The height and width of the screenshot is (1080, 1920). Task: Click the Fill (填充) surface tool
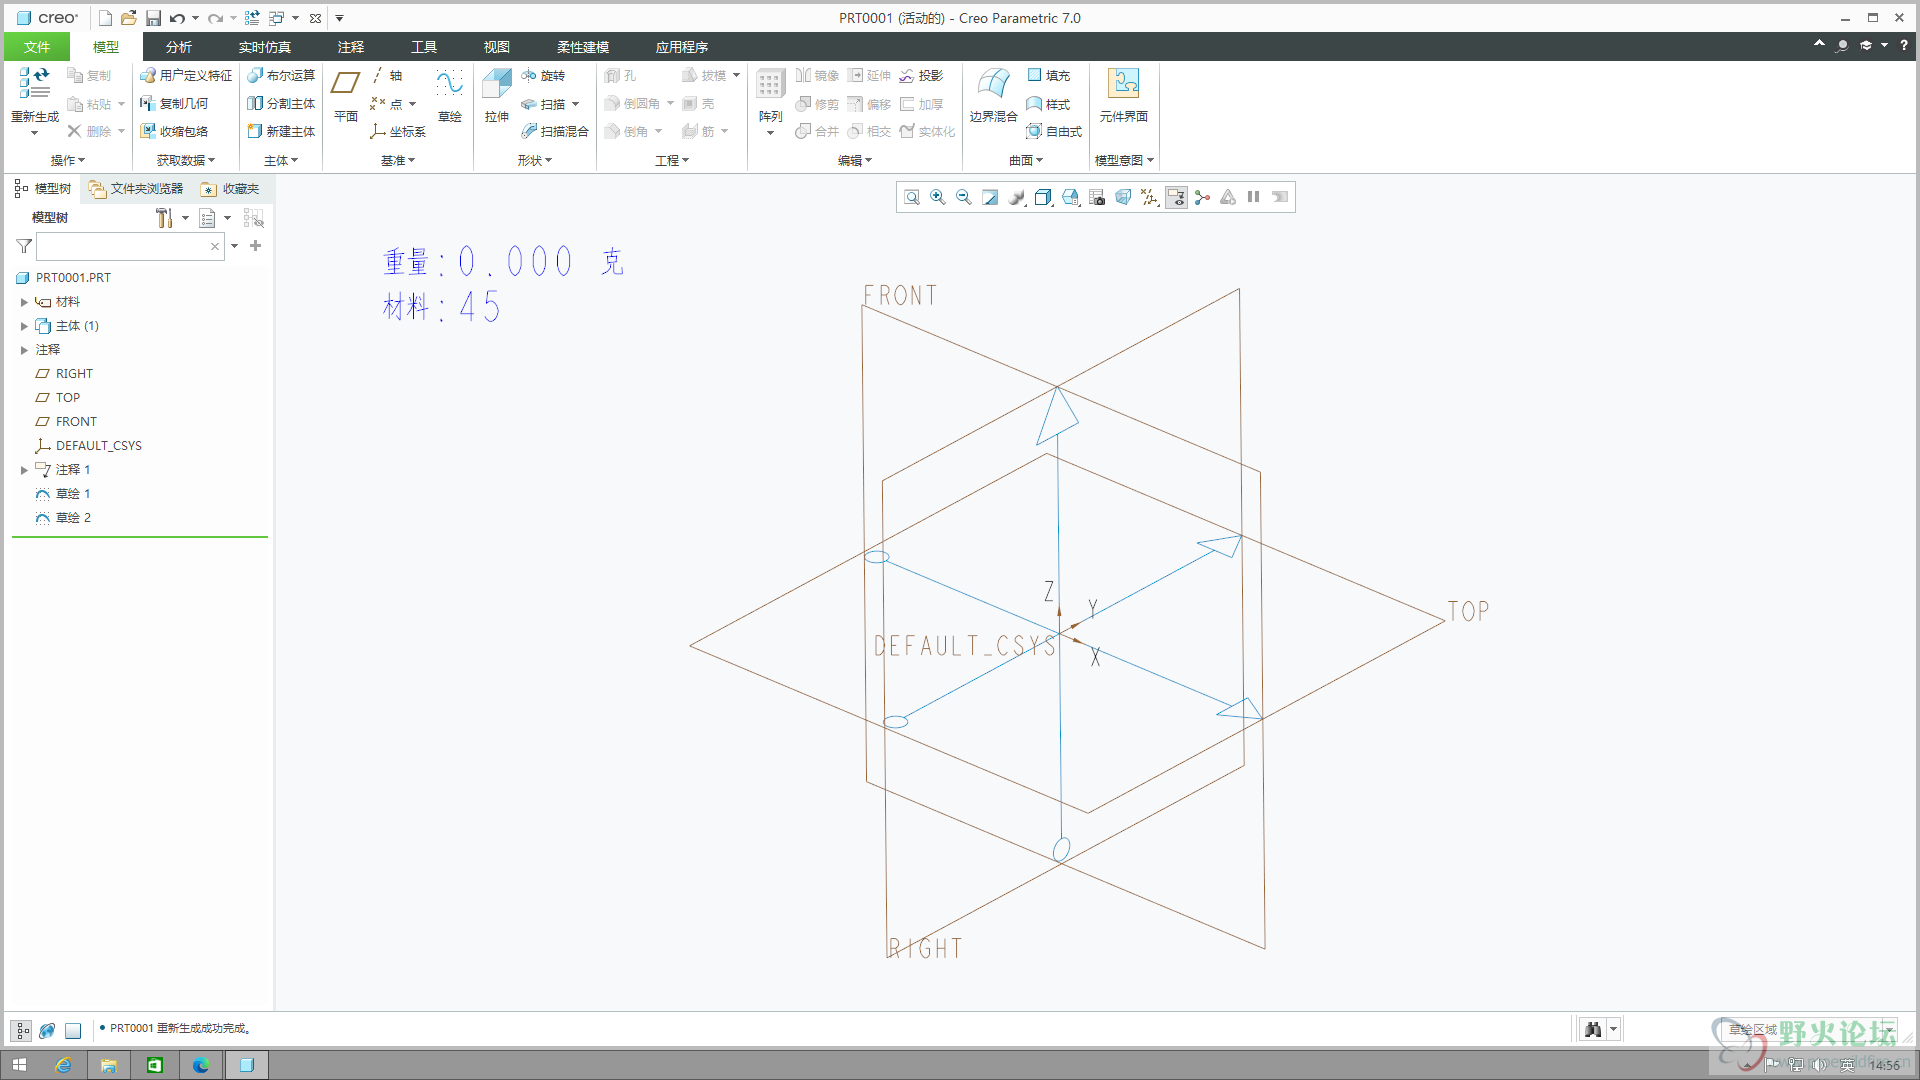click(x=1048, y=75)
